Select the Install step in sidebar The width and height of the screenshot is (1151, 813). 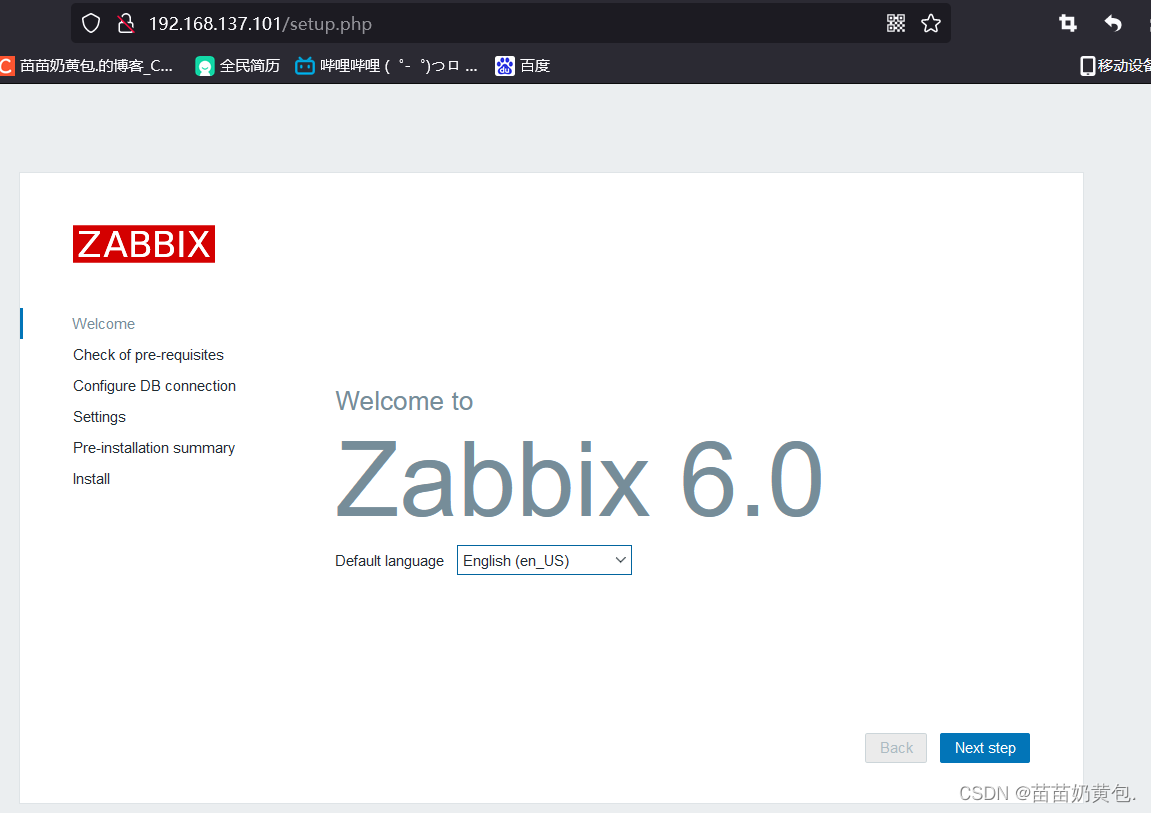[91, 478]
